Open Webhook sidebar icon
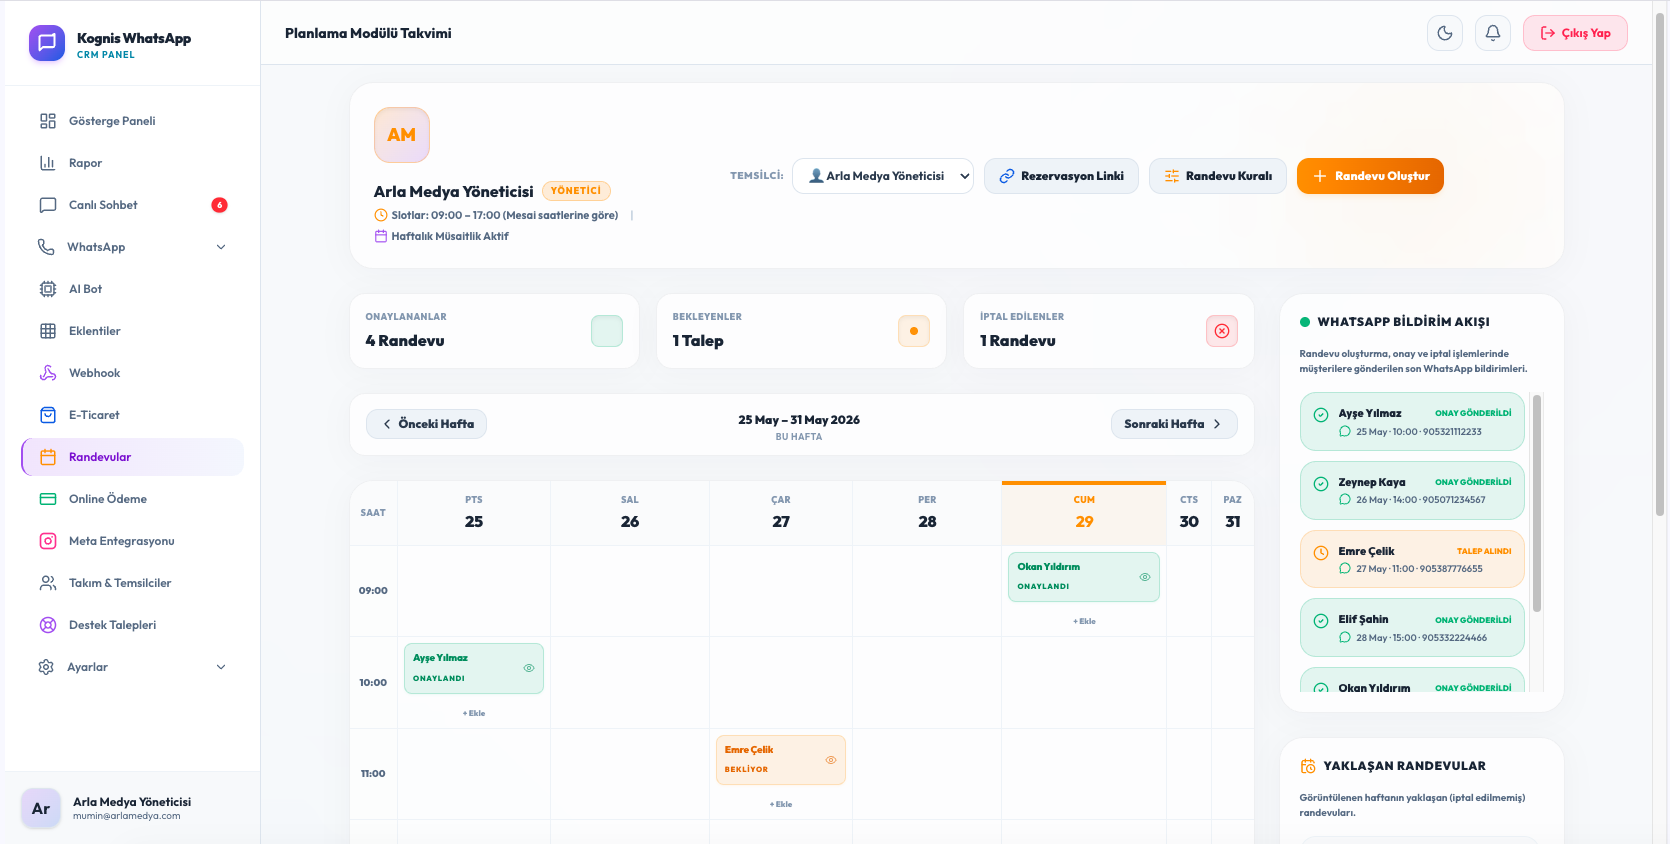 [48, 373]
